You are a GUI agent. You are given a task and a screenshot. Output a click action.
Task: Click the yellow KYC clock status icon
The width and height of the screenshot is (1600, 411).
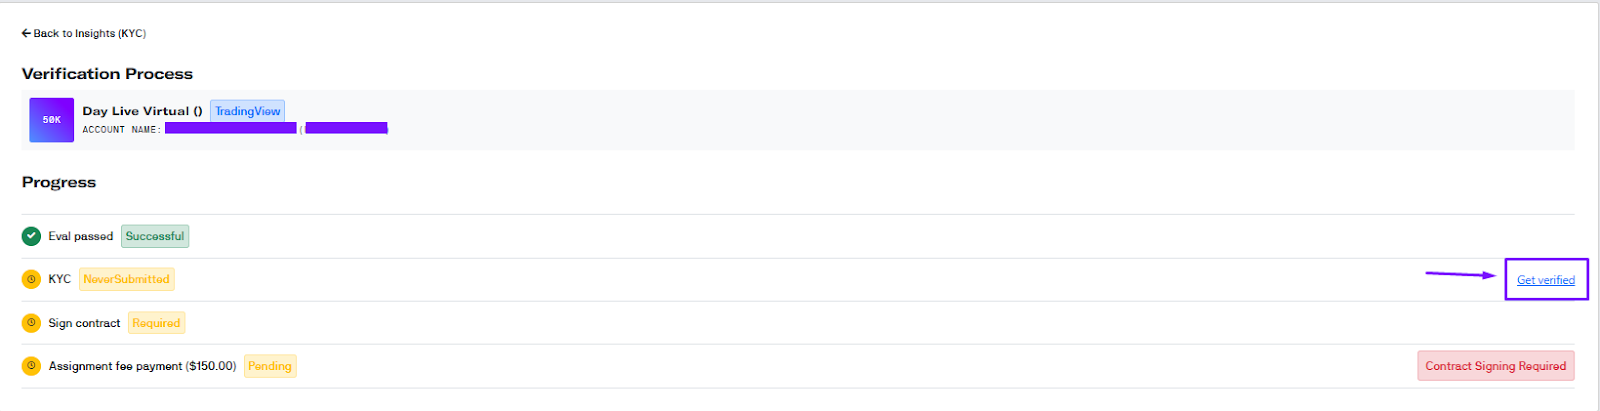click(x=31, y=279)
